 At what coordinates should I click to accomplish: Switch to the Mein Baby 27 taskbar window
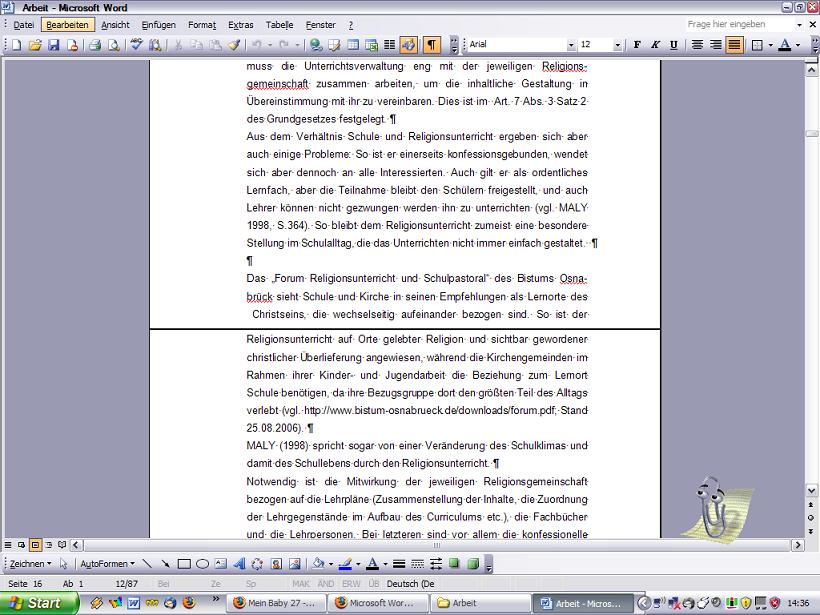pyautogui.click(x=273, y=603)
